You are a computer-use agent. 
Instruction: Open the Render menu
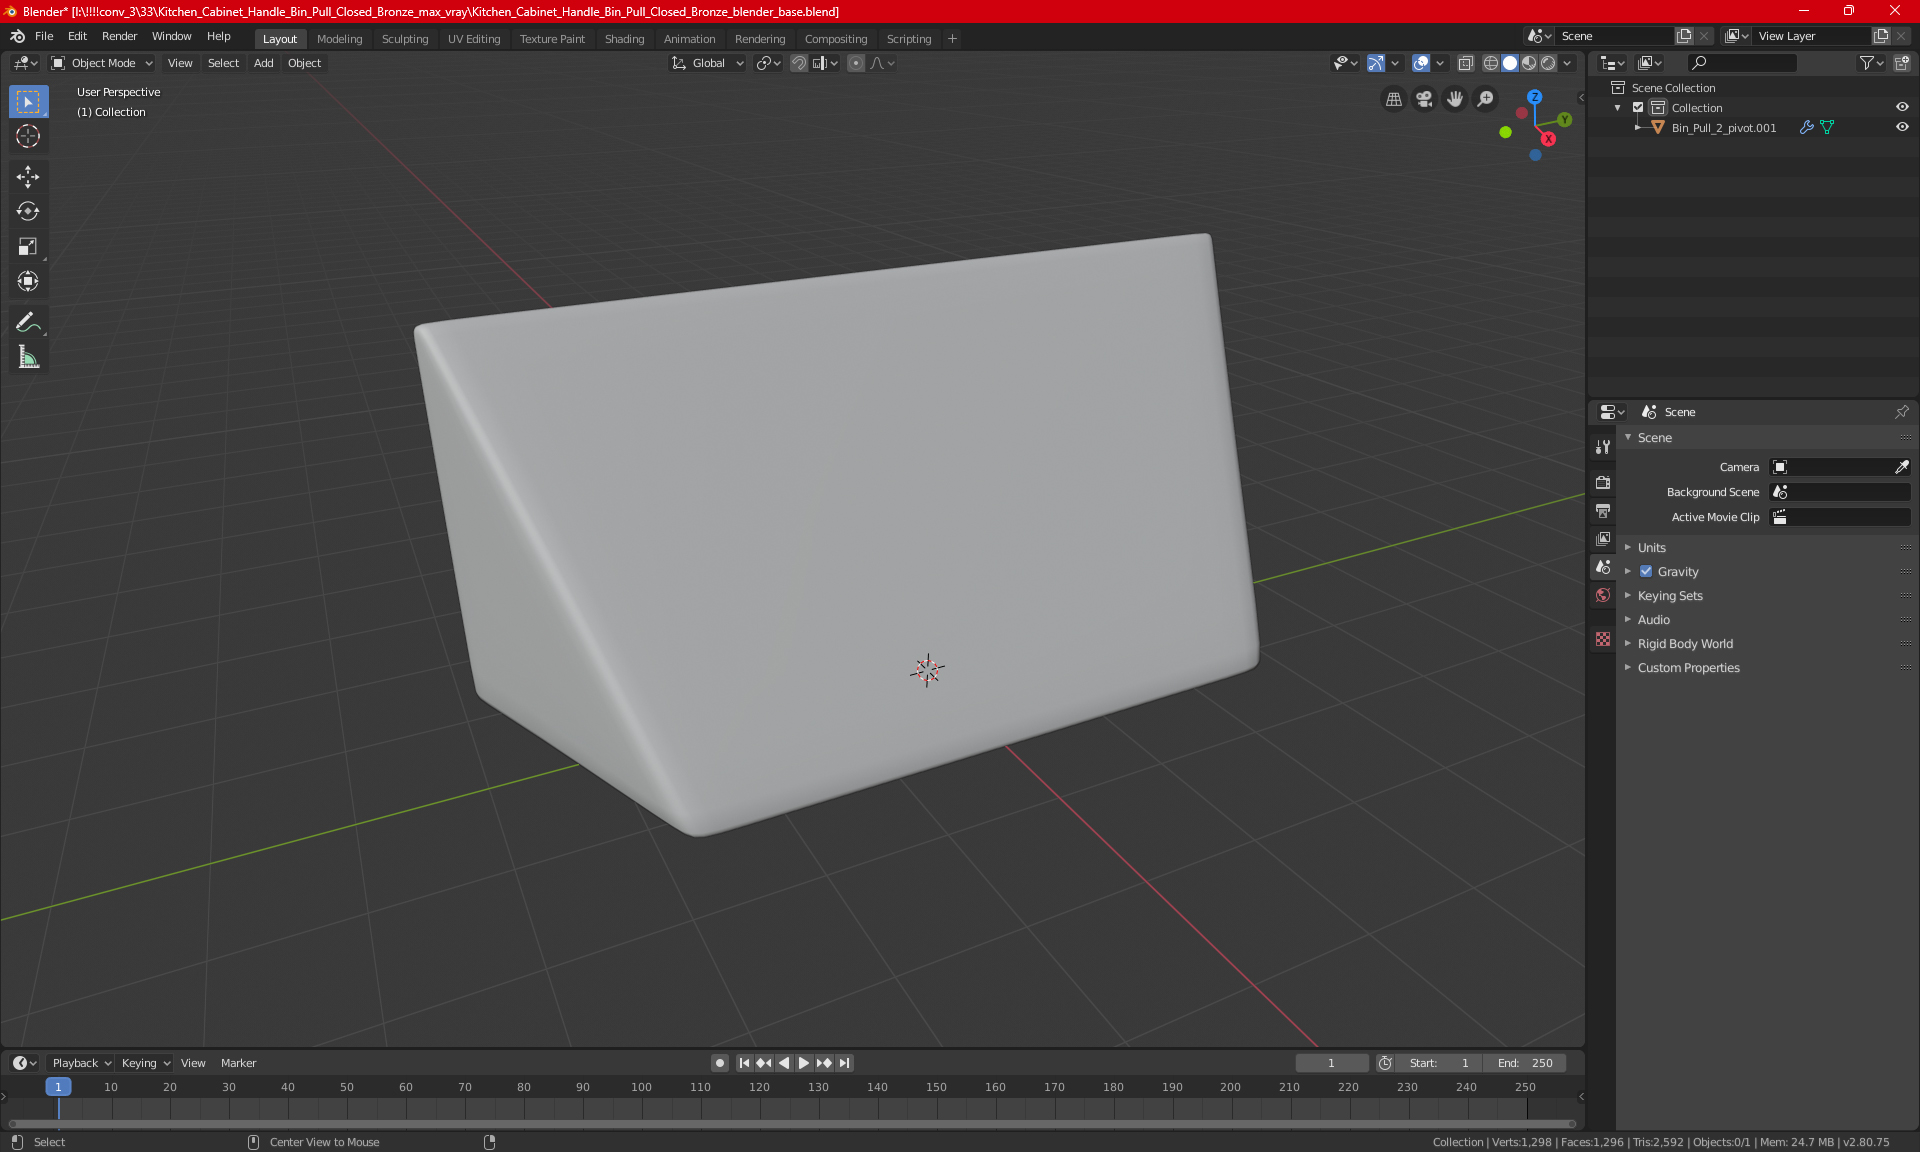tap(119, 36)
